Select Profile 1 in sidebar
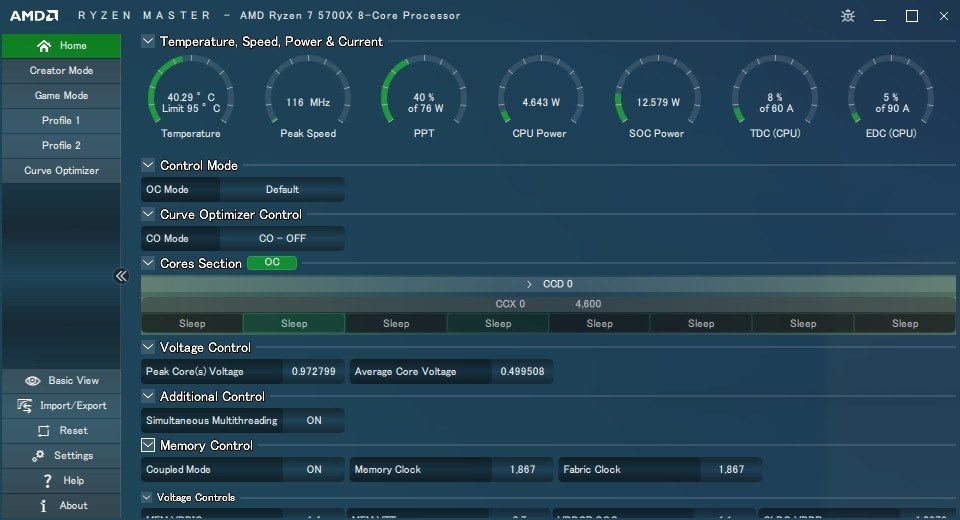The height and width of the screenshot is (520, 960). pyautogui.click(x=61, y=121)
